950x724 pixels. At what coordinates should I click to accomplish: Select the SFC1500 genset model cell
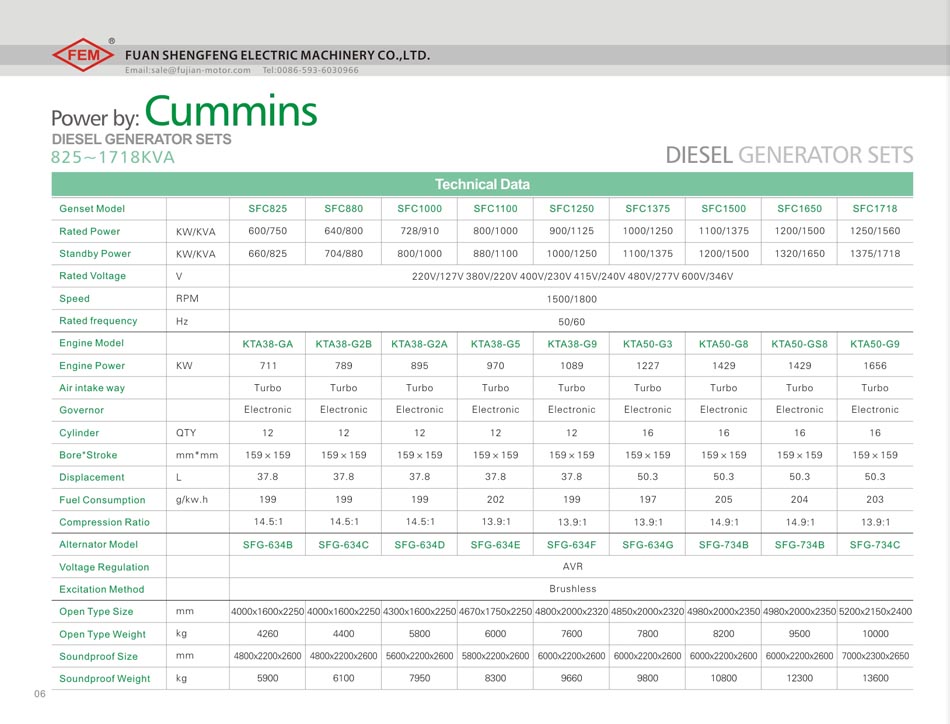(723, 208)
